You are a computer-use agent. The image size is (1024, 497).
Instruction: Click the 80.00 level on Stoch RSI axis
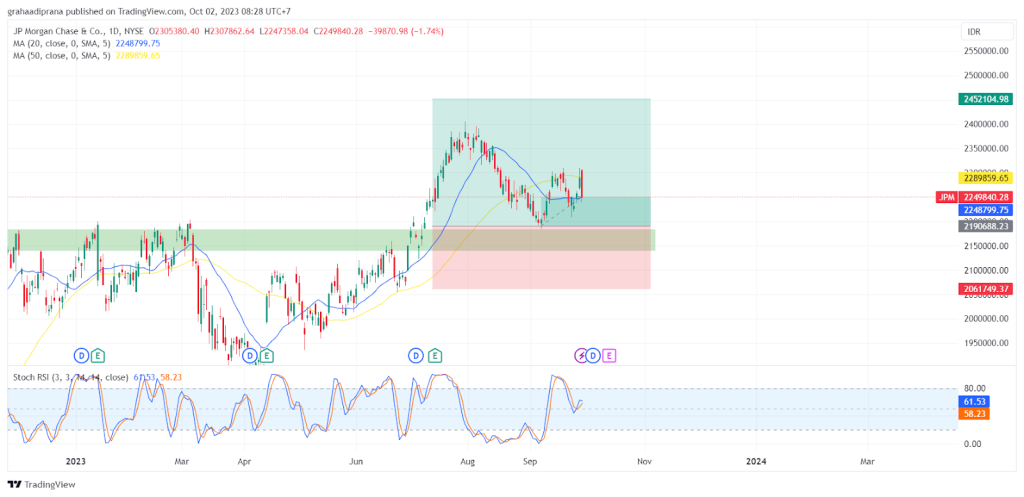(x=974, y=388)
